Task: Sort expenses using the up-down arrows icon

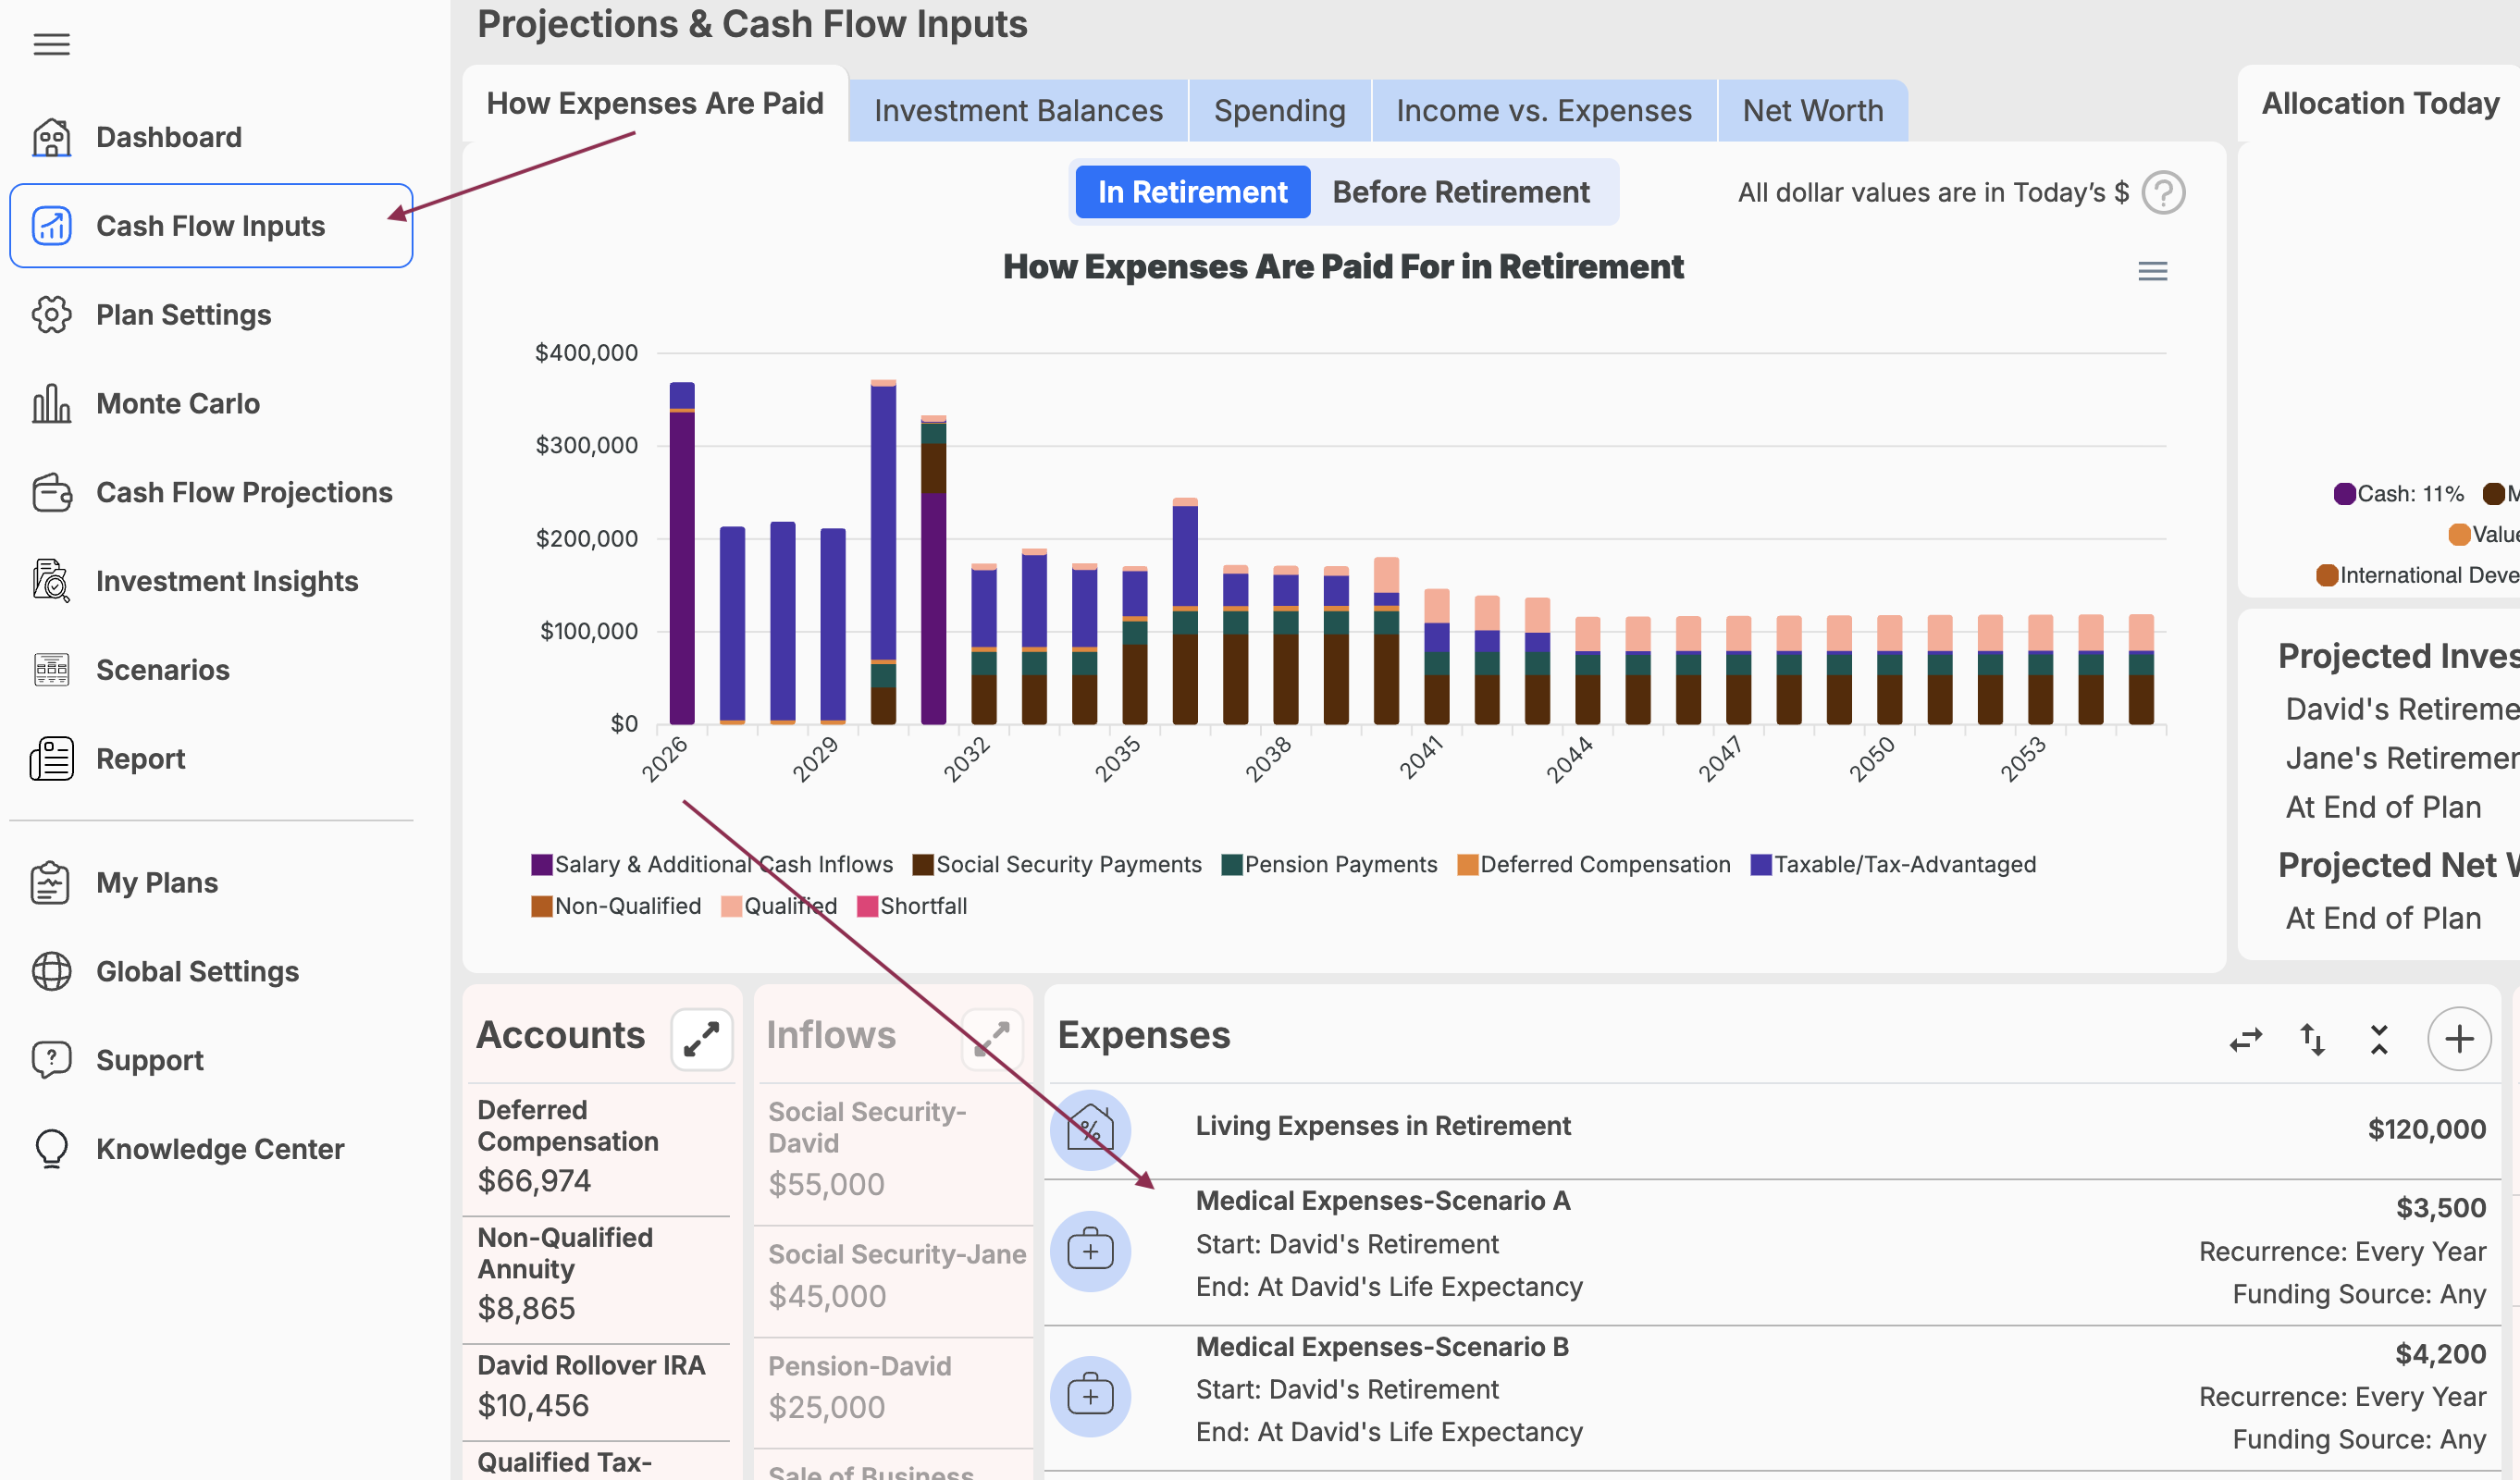Action: click(x=2313, y=1039)
